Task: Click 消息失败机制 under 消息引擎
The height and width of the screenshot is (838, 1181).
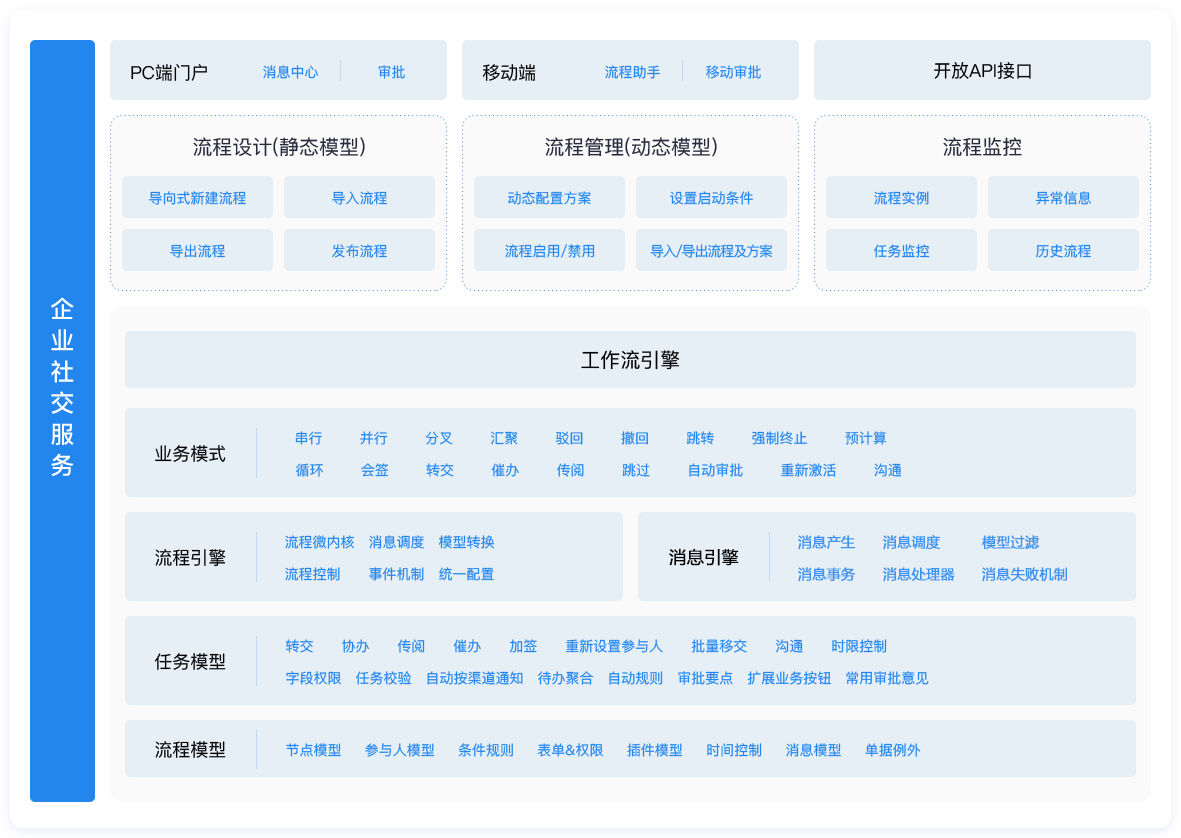Action: click(x=1026, y=574)
